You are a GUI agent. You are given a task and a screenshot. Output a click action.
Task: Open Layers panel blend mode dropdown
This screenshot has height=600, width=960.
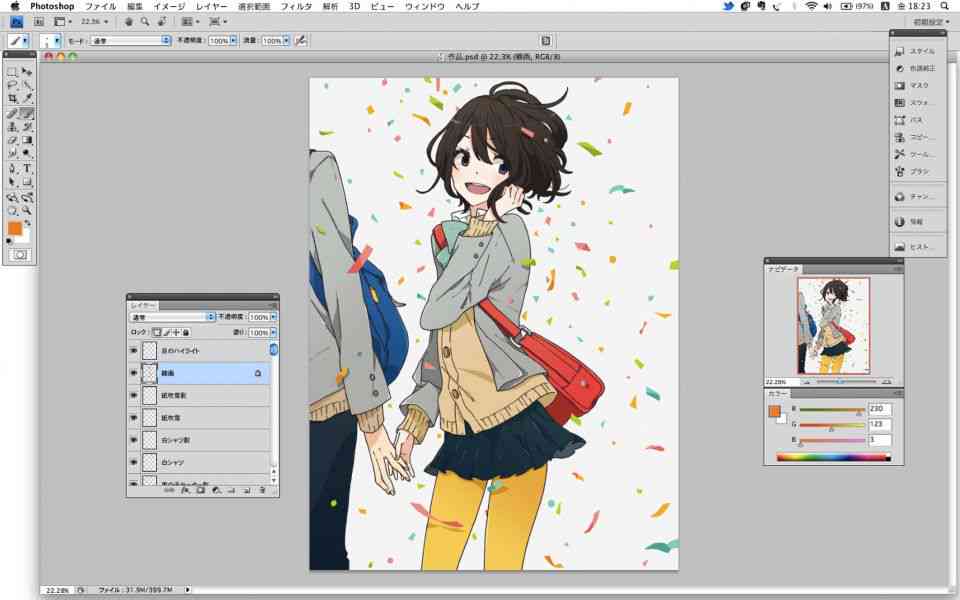point(172,317)
